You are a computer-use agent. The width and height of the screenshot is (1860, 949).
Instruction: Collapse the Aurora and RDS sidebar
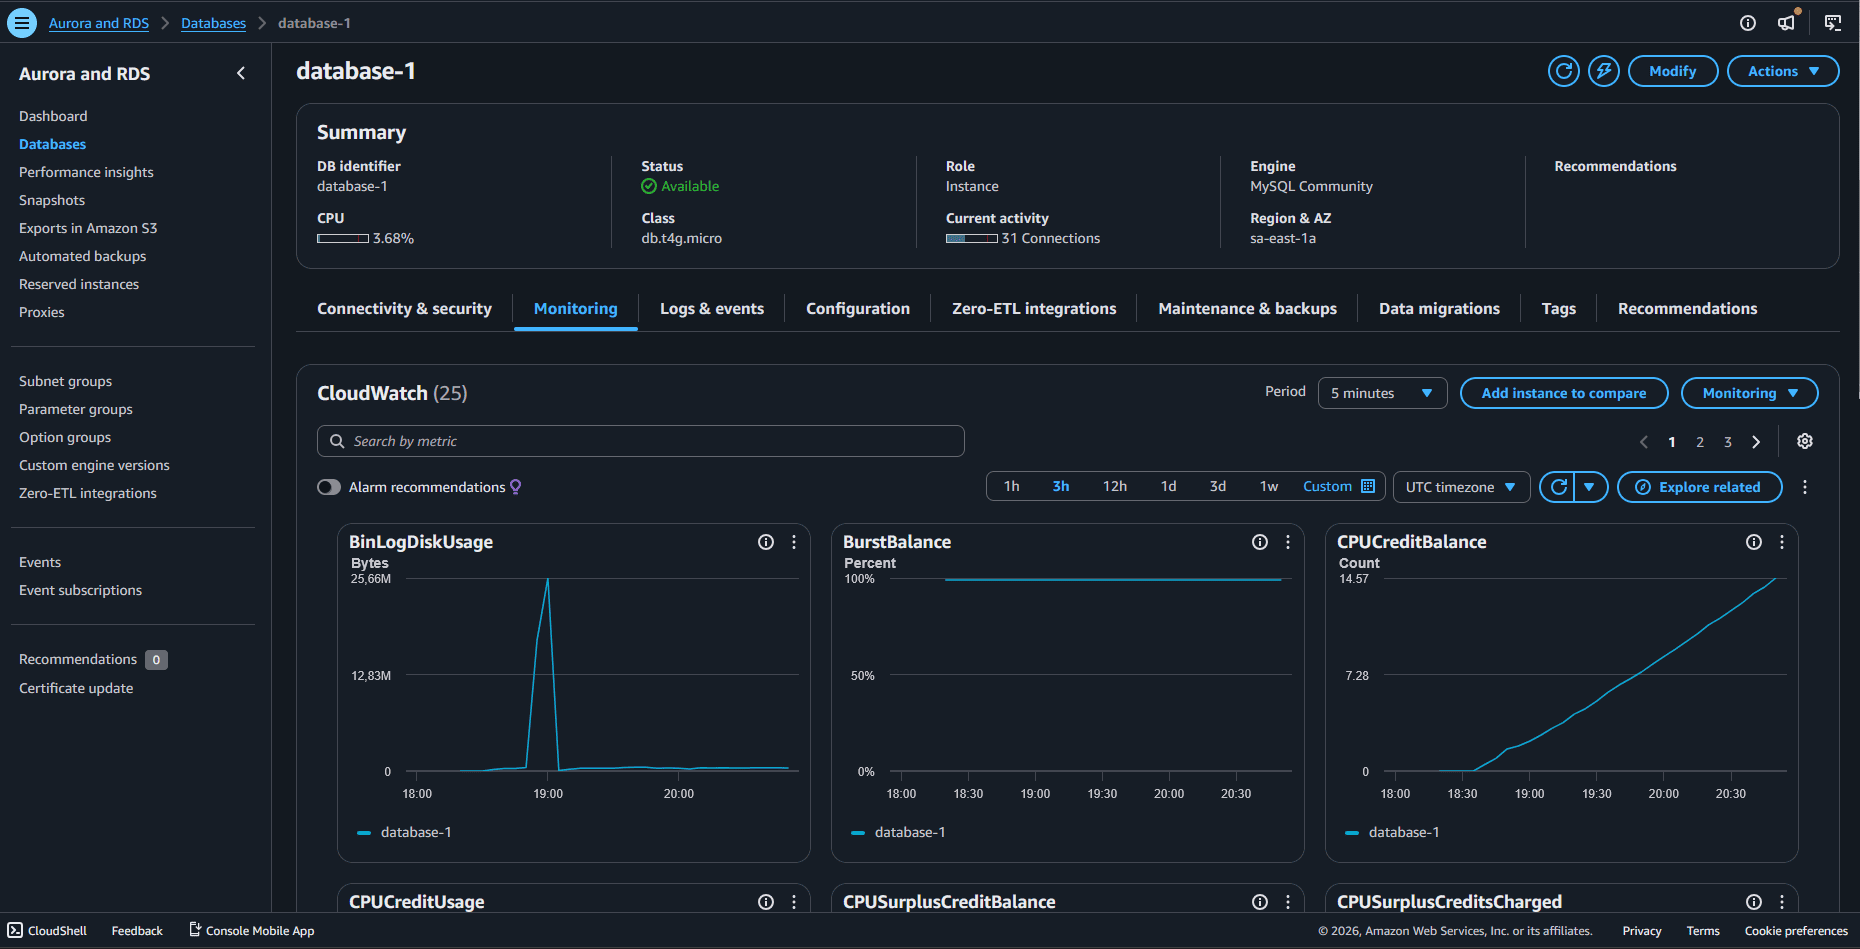(241, 73)
